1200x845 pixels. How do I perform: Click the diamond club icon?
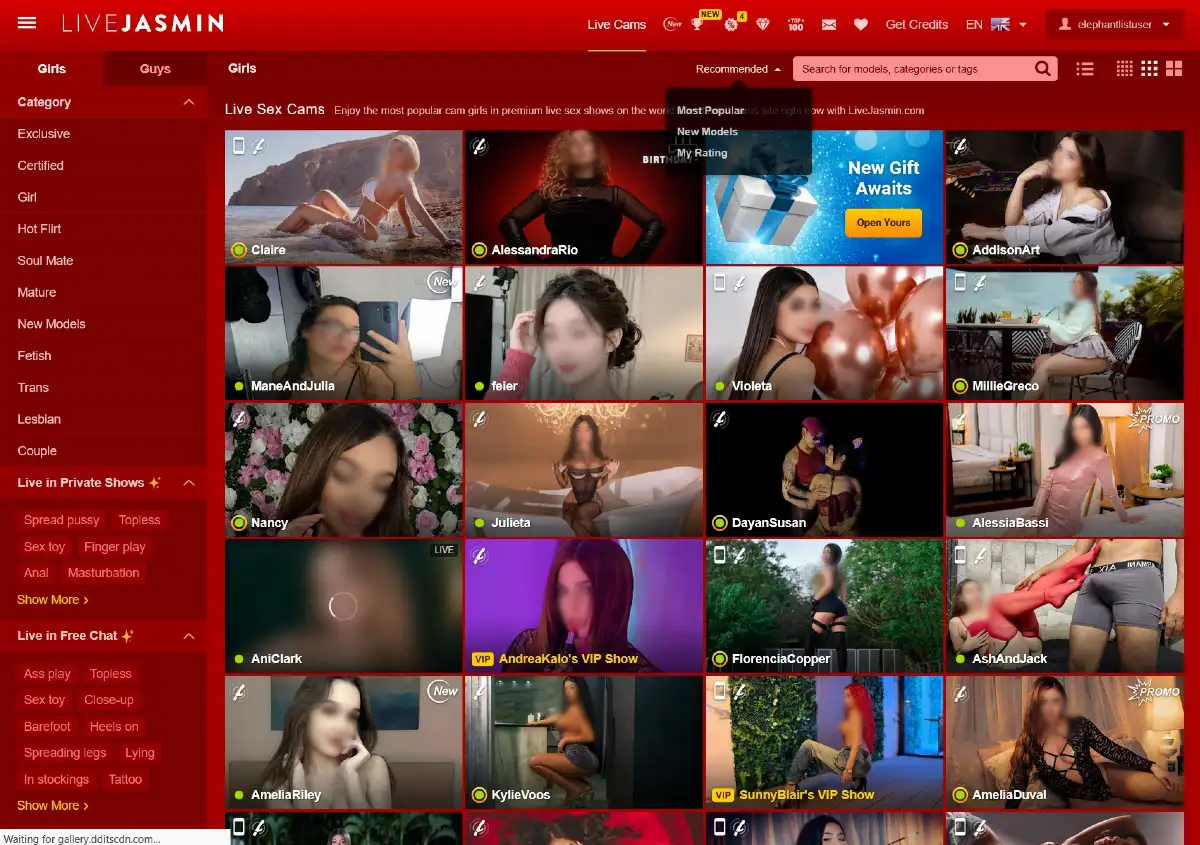763,24
